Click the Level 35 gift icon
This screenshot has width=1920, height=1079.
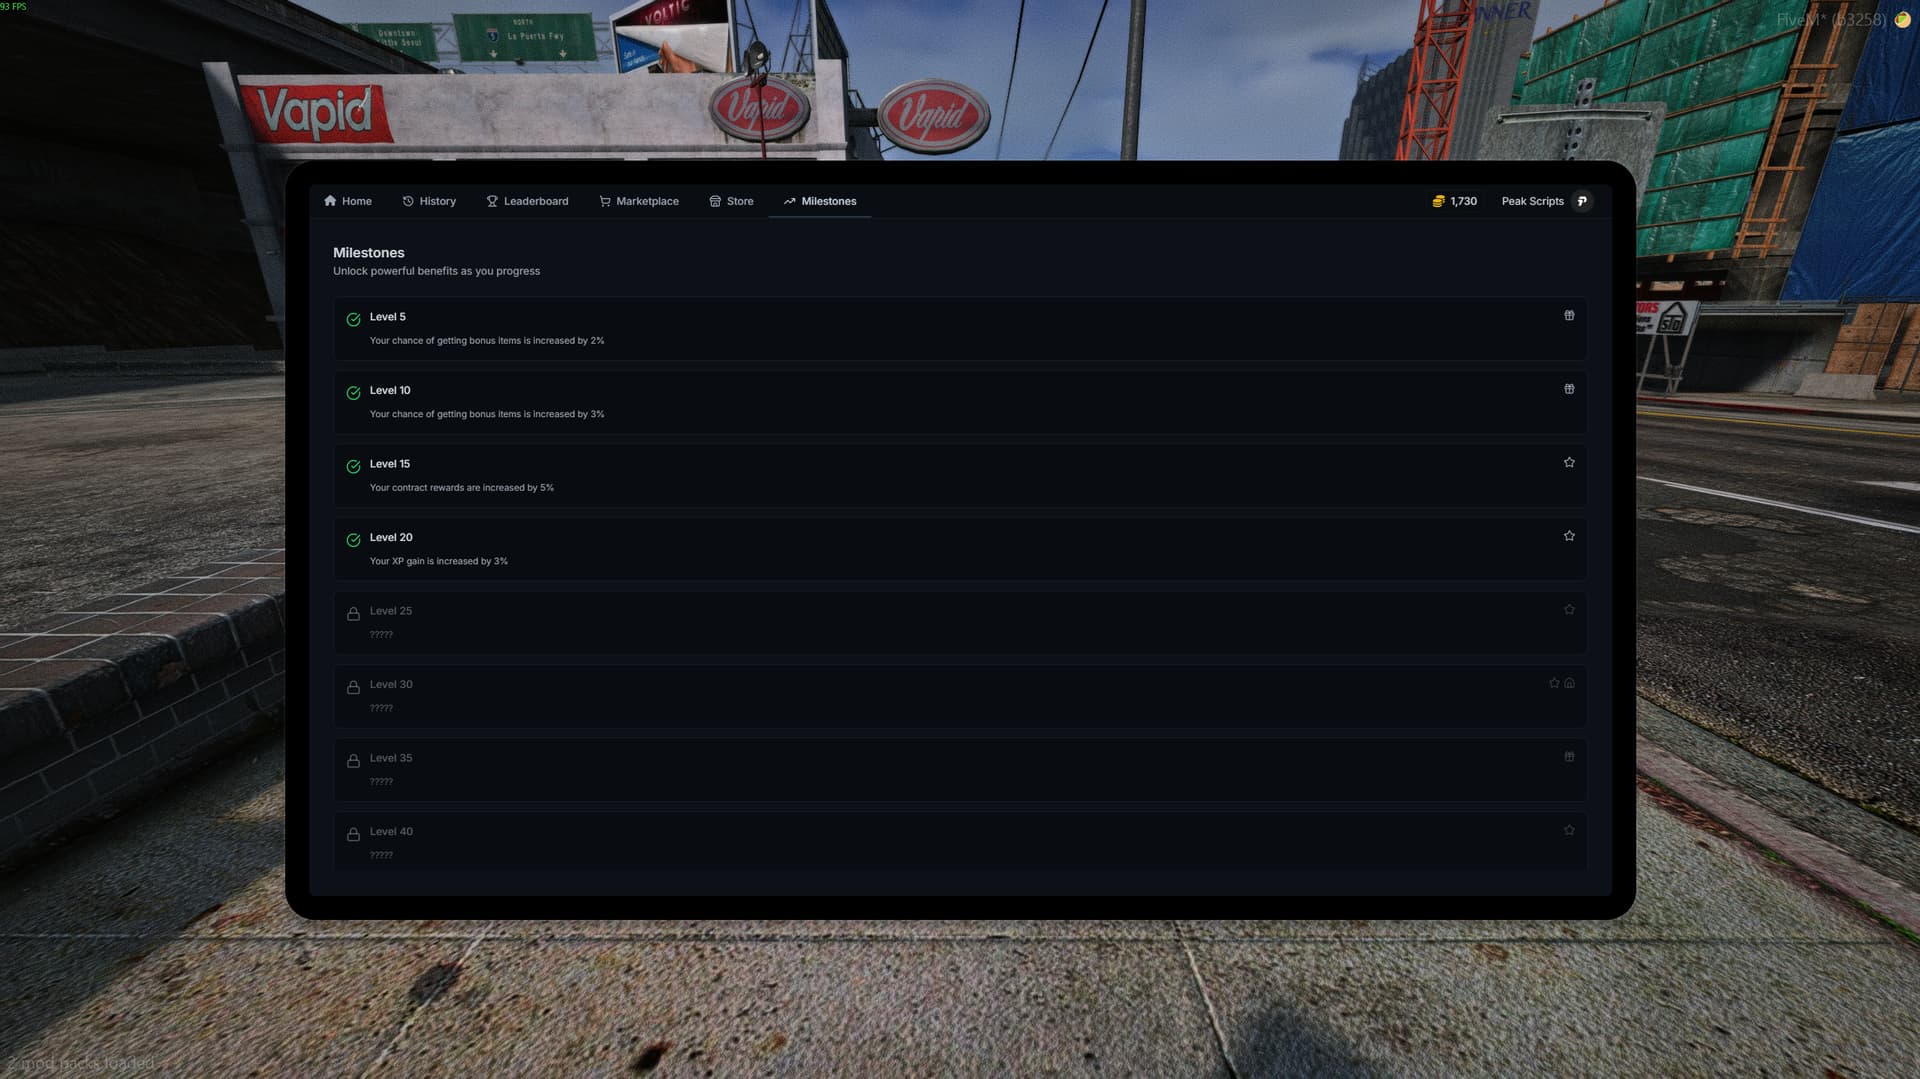[1569, 756]
